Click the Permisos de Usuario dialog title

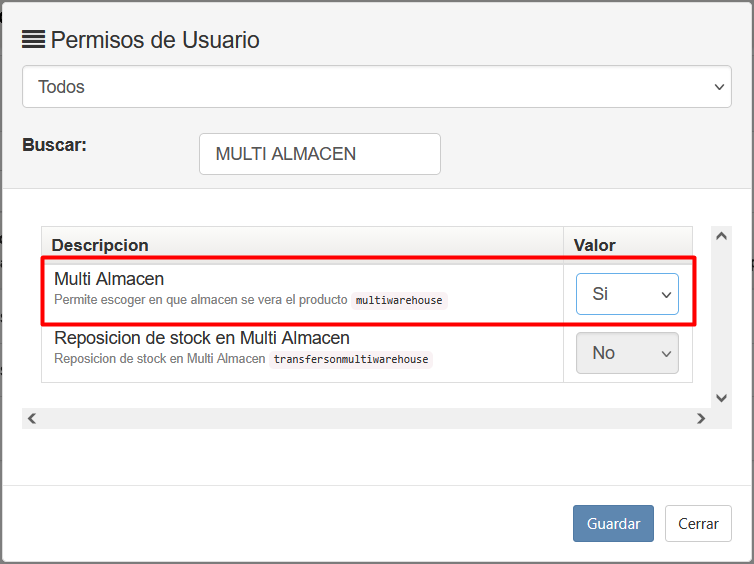[155, 40]
